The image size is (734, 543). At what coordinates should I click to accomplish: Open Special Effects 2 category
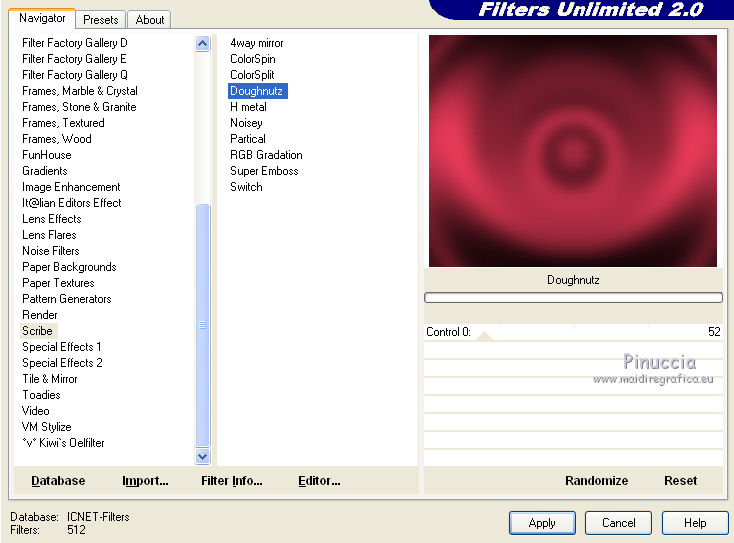[x=62, y=363]
